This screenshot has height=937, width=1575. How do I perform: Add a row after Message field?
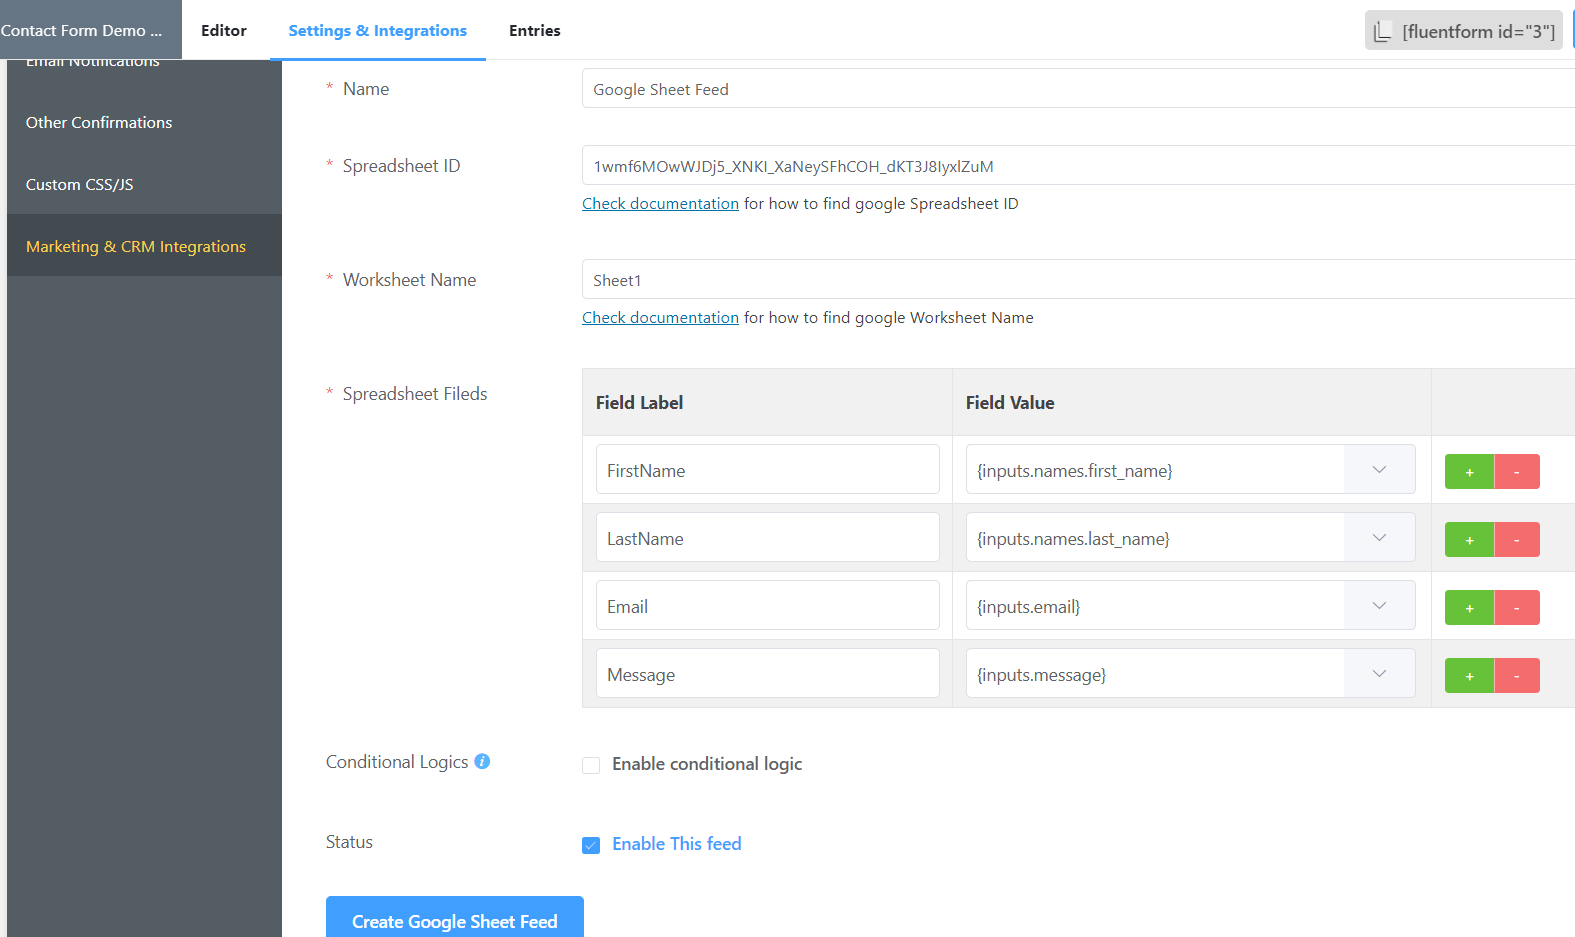coord(1469,675)
